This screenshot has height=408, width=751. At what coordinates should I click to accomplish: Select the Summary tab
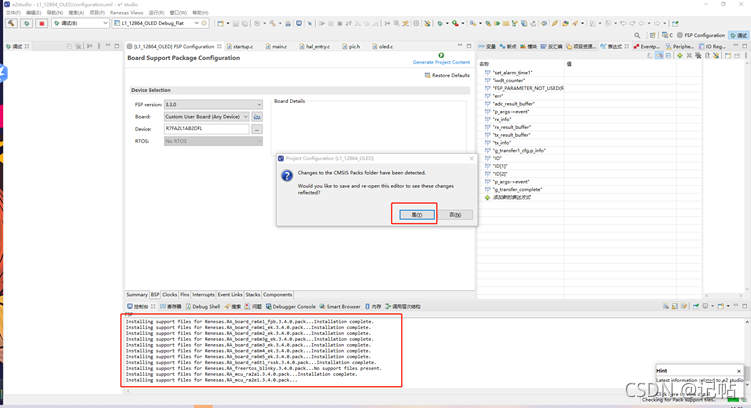(x=137, y=295)
